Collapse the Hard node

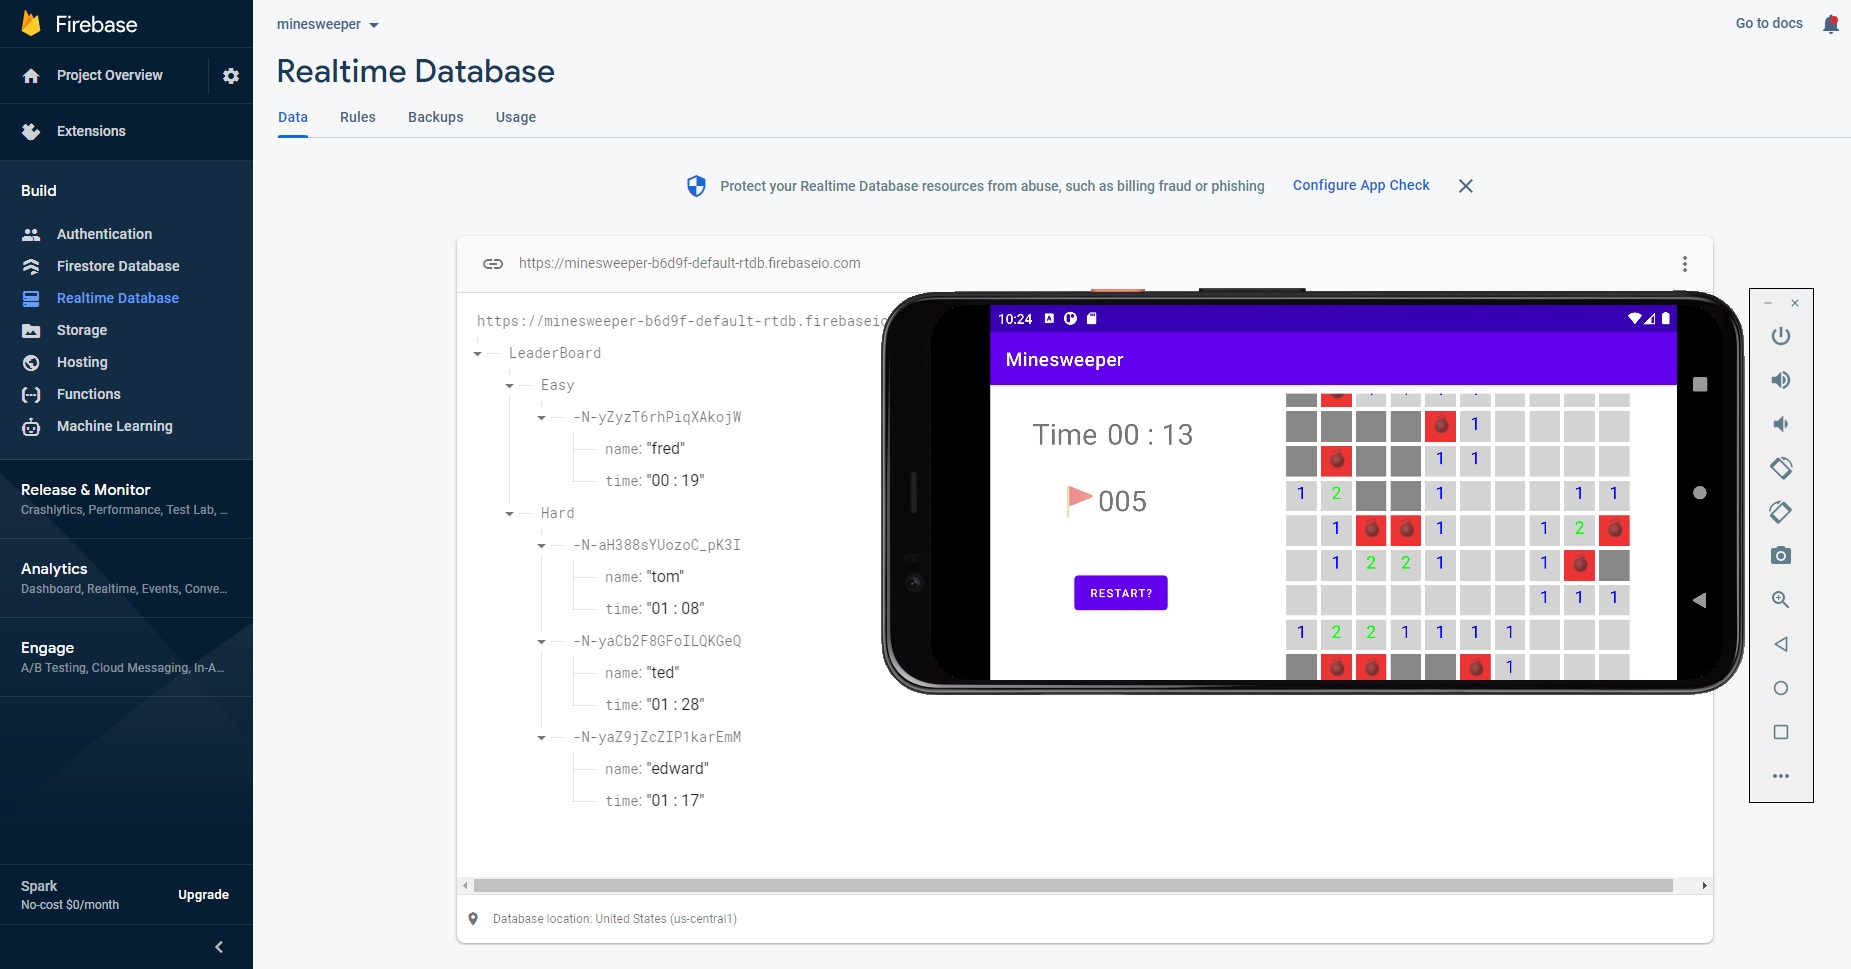click(x=510, y=514)
